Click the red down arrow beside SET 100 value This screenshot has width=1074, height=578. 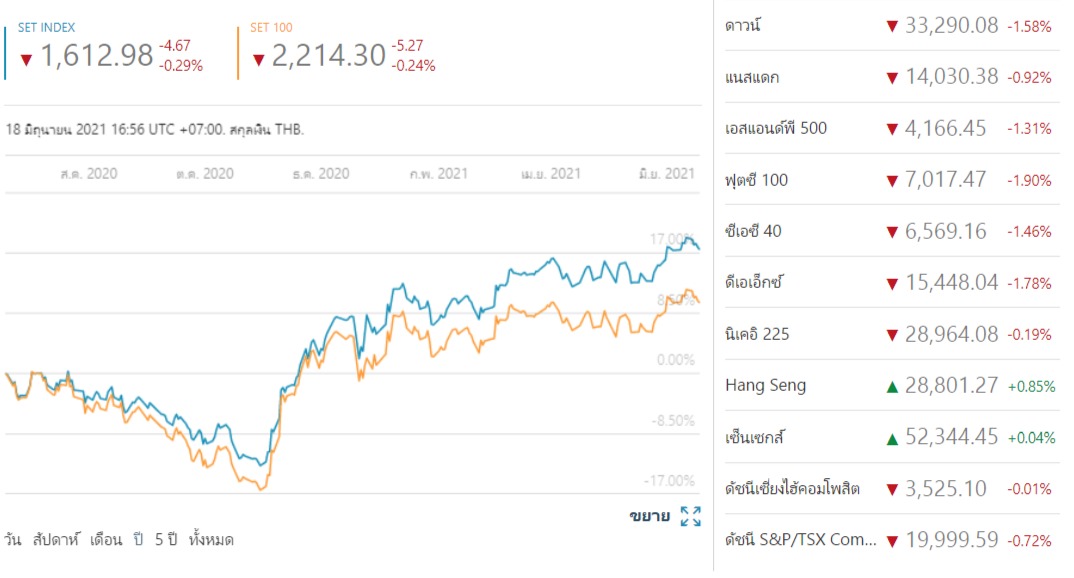258,58
